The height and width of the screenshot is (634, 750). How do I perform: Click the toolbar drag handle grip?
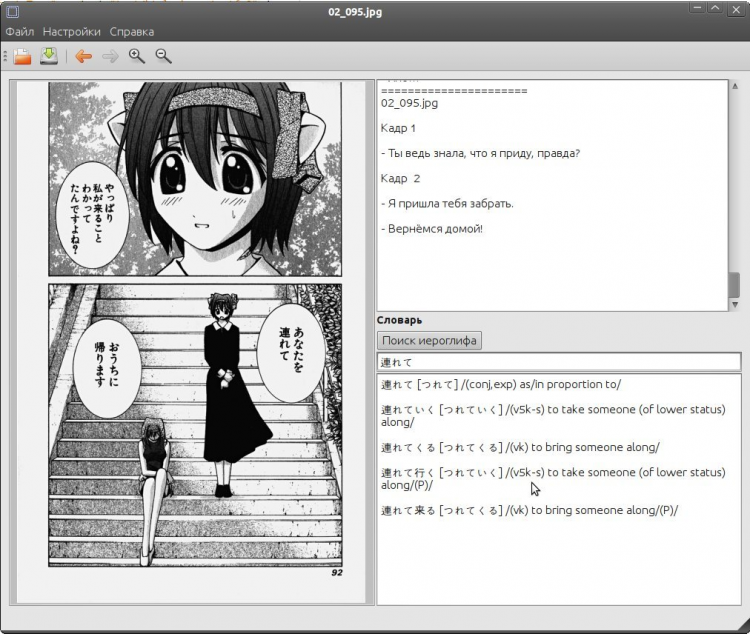(x=5, y=56)
